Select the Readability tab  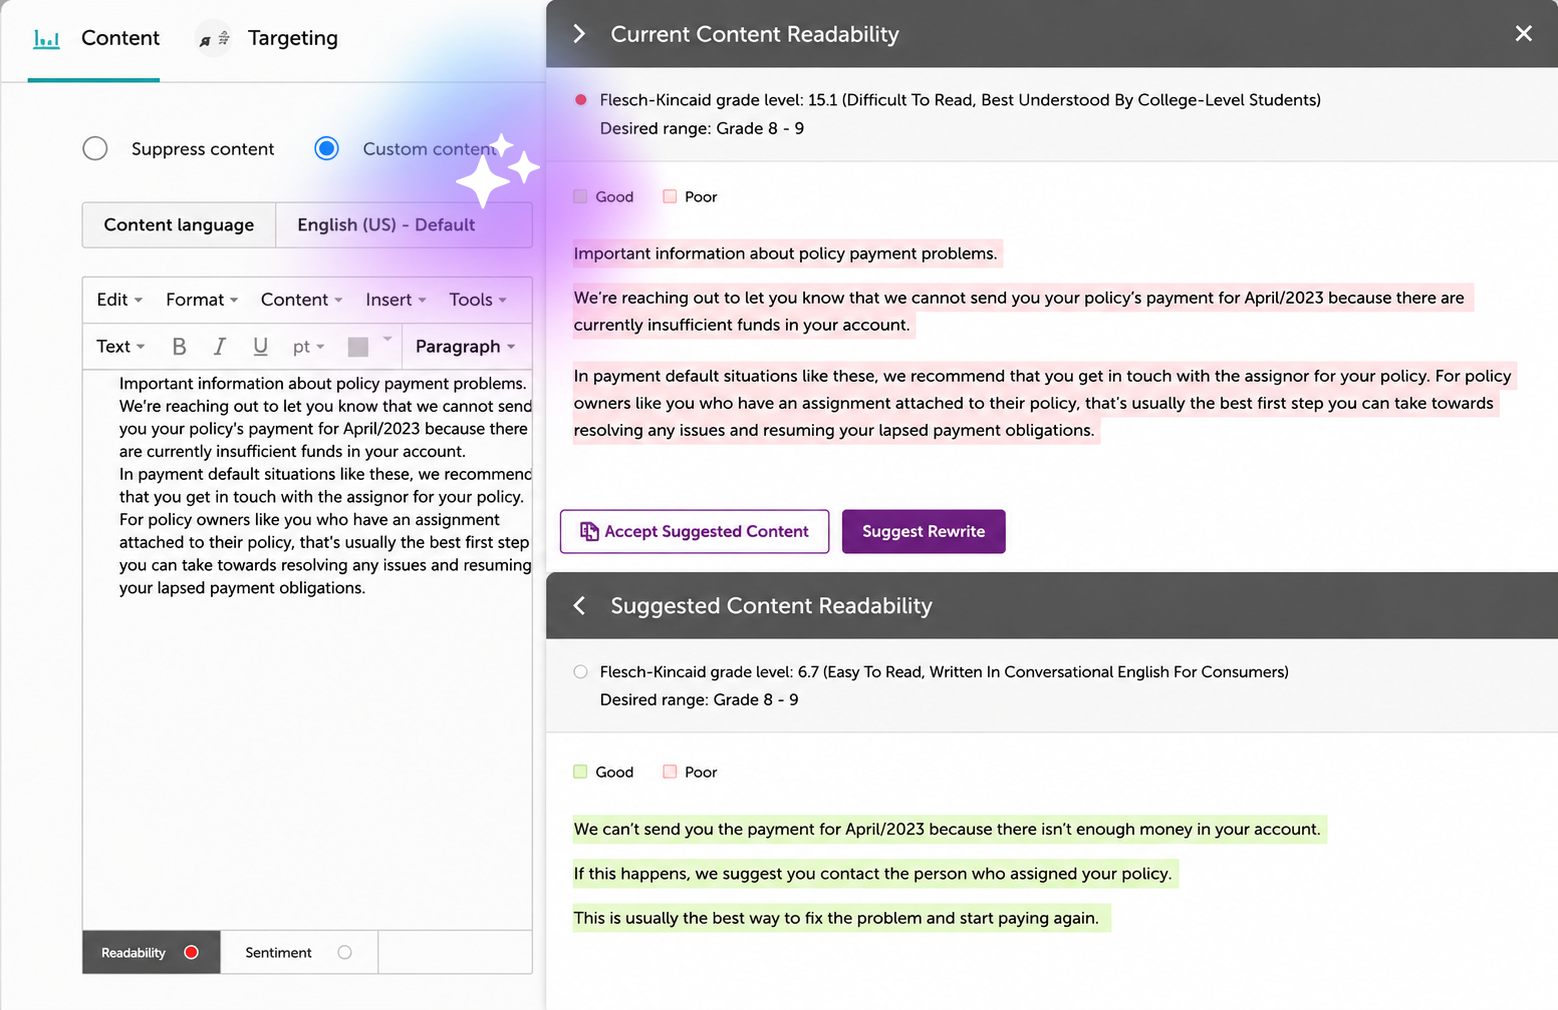[151, 952]
